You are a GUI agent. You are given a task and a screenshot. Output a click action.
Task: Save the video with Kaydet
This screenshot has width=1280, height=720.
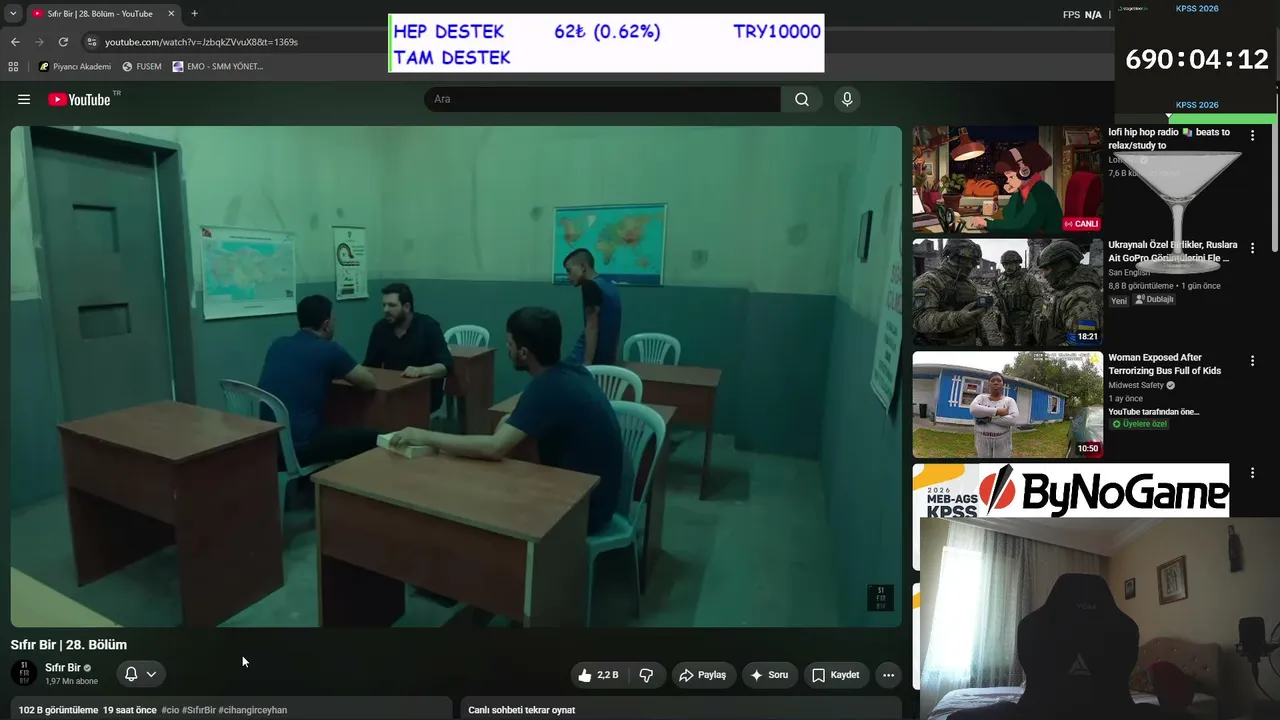click(835, 675)
